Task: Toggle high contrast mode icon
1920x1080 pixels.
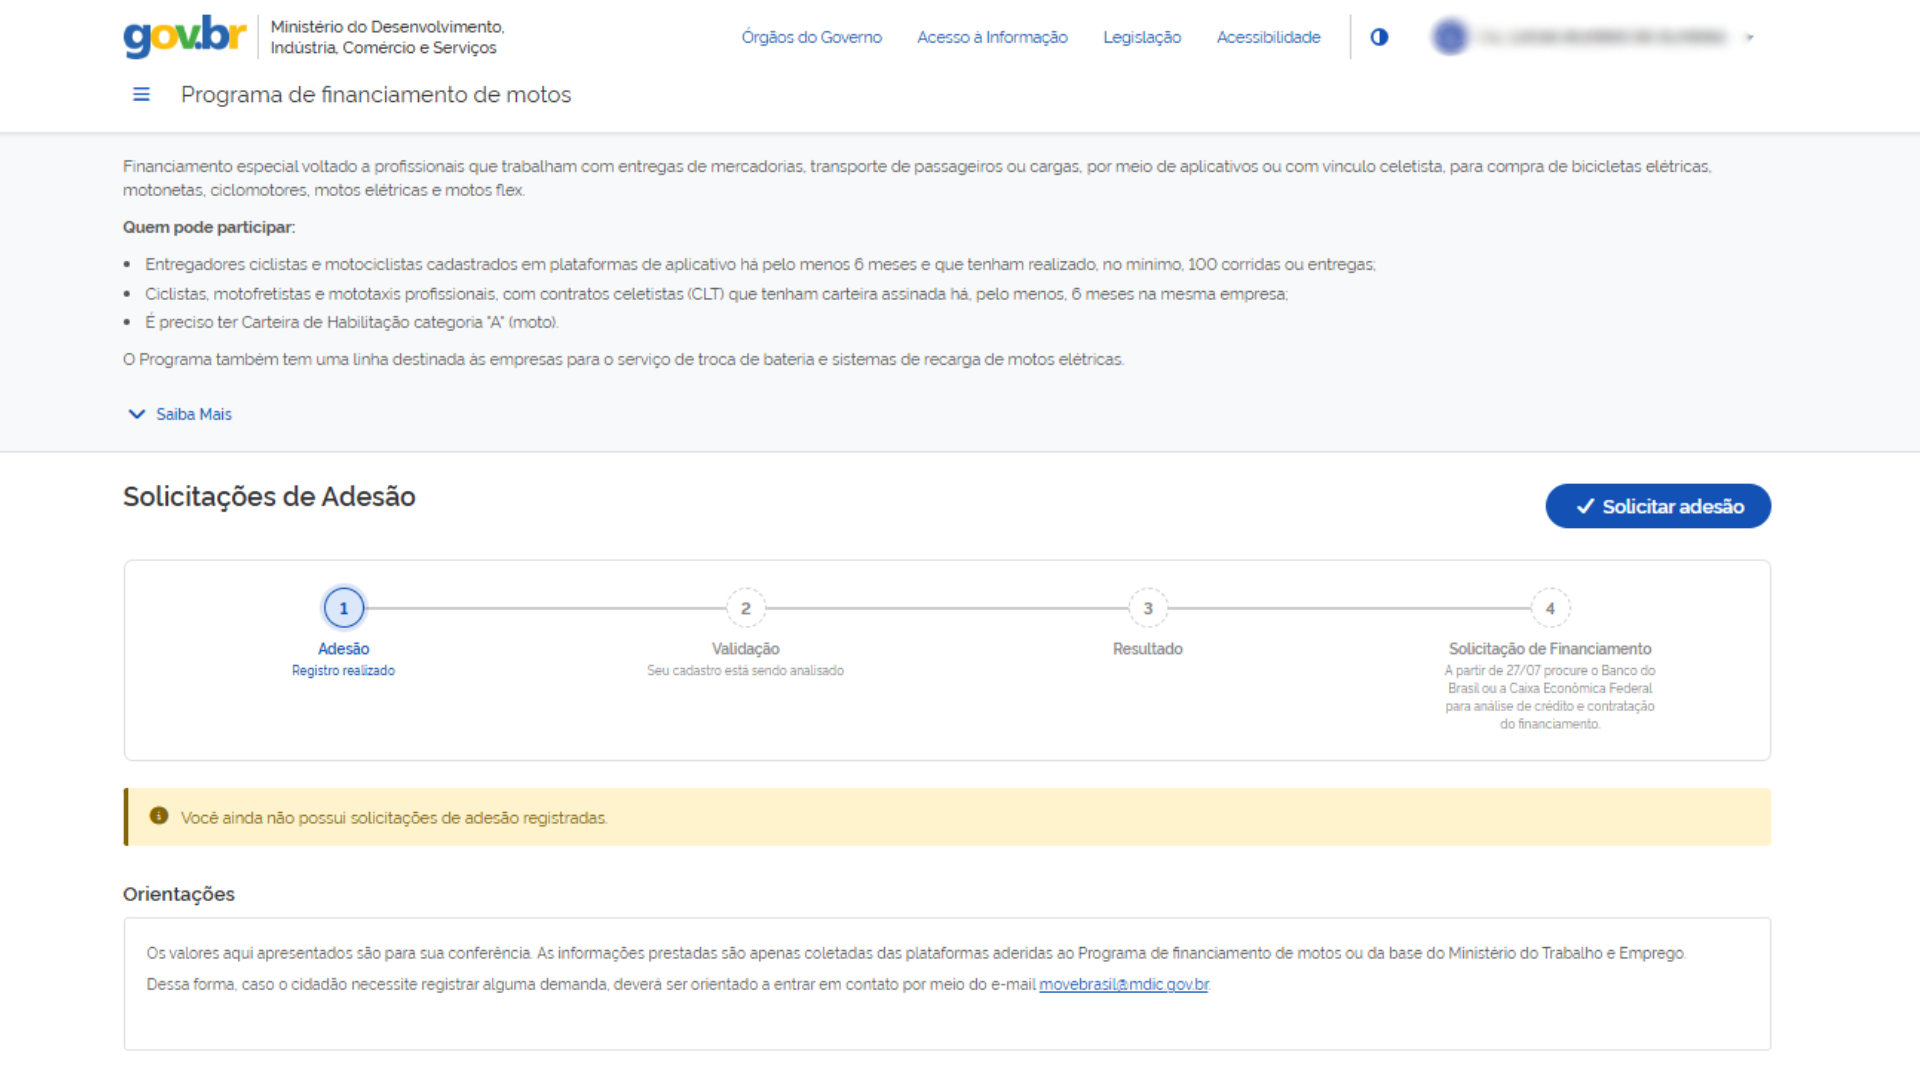Action: click(1379, 37)
